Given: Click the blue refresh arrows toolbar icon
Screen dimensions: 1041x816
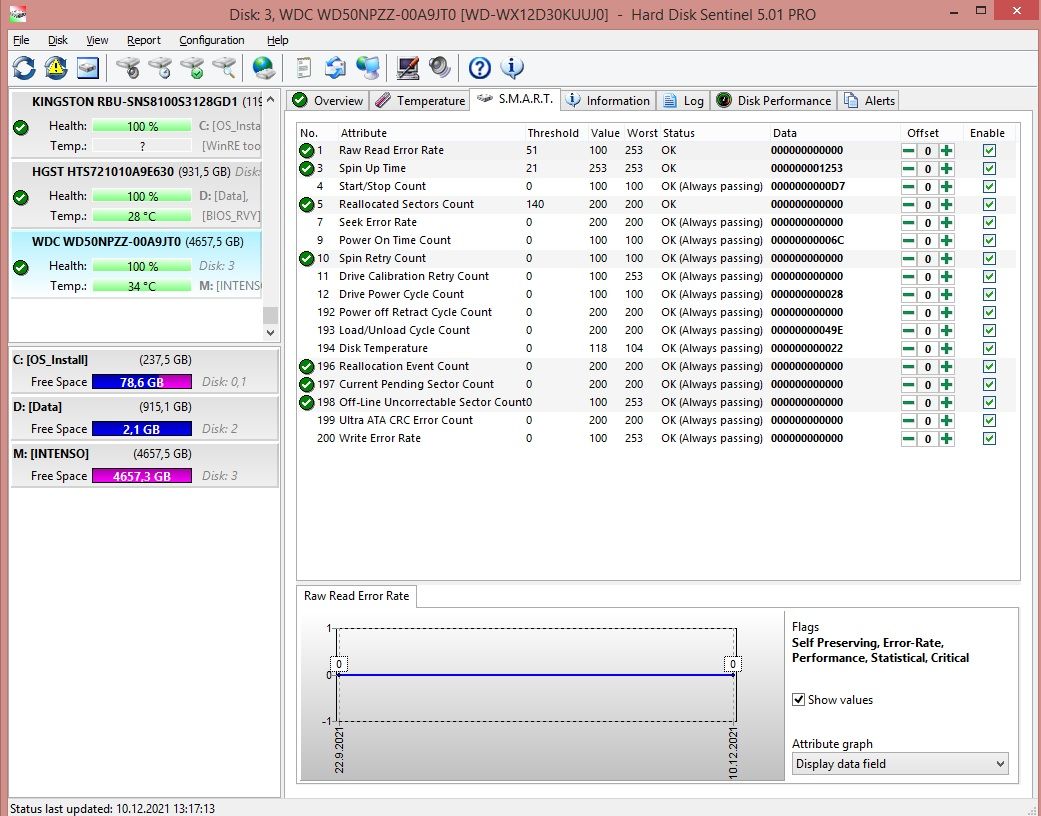Looking at the screenshot, I should [x=24, y=68].
